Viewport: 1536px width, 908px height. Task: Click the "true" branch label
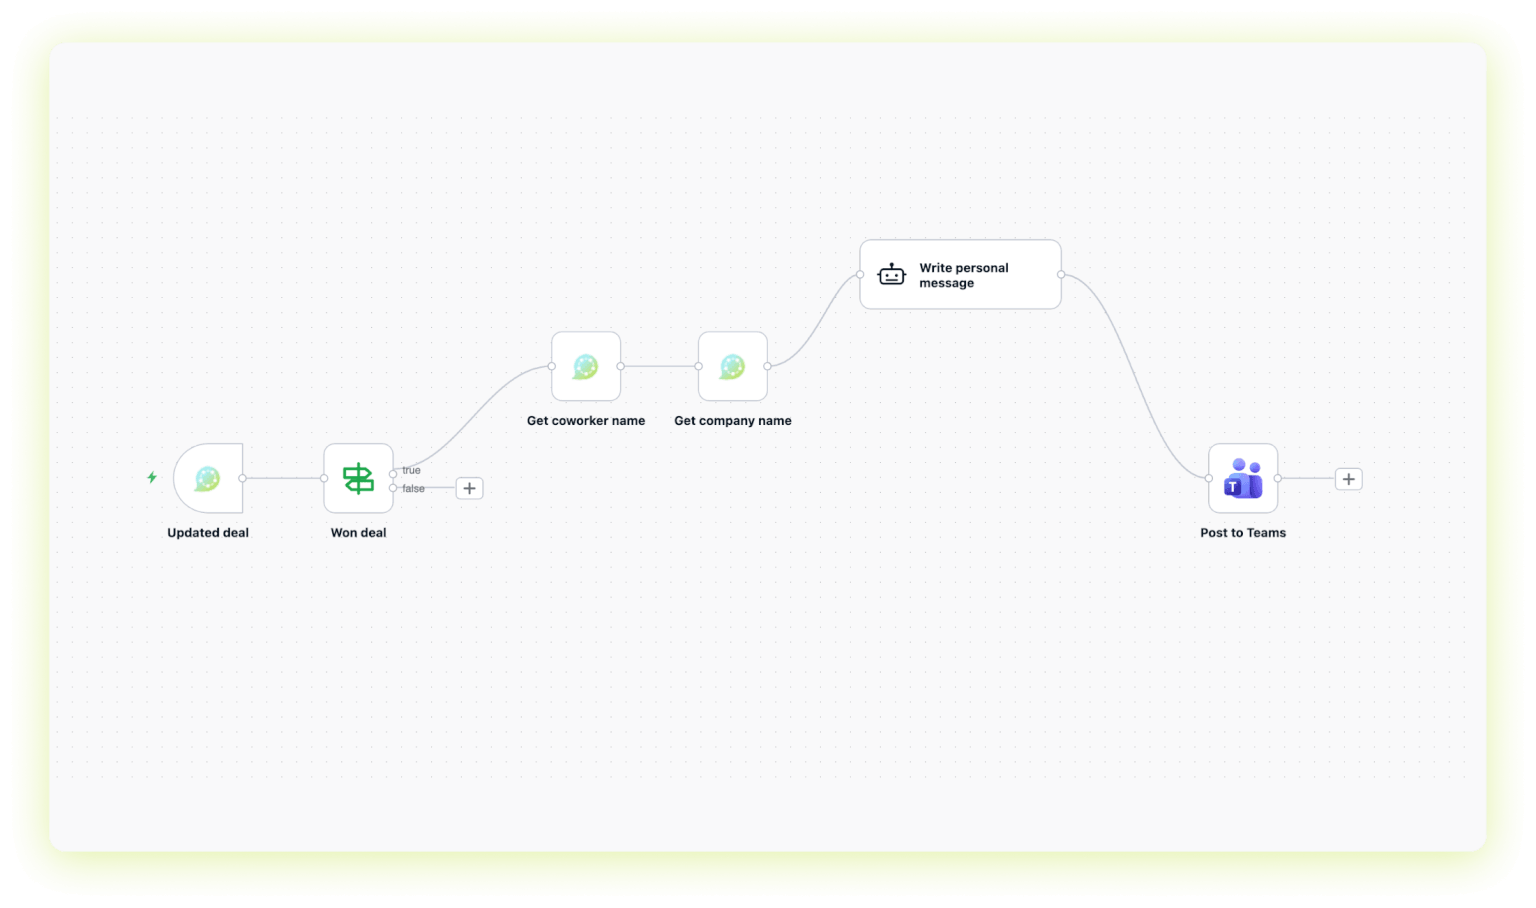(411, 470)
